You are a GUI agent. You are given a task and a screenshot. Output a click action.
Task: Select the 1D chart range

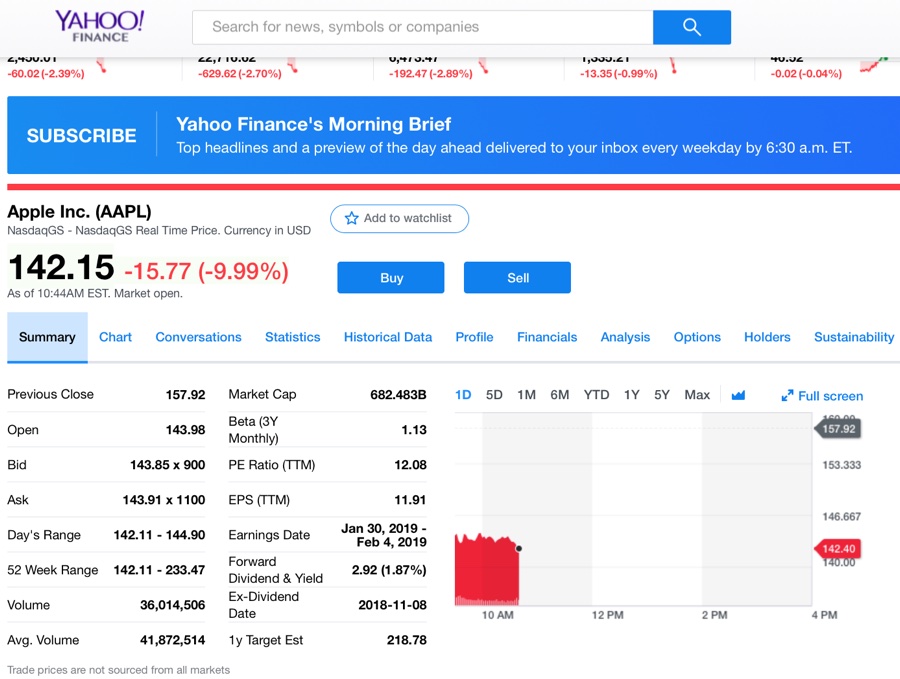pyautogui.click(x=463, y=395)
